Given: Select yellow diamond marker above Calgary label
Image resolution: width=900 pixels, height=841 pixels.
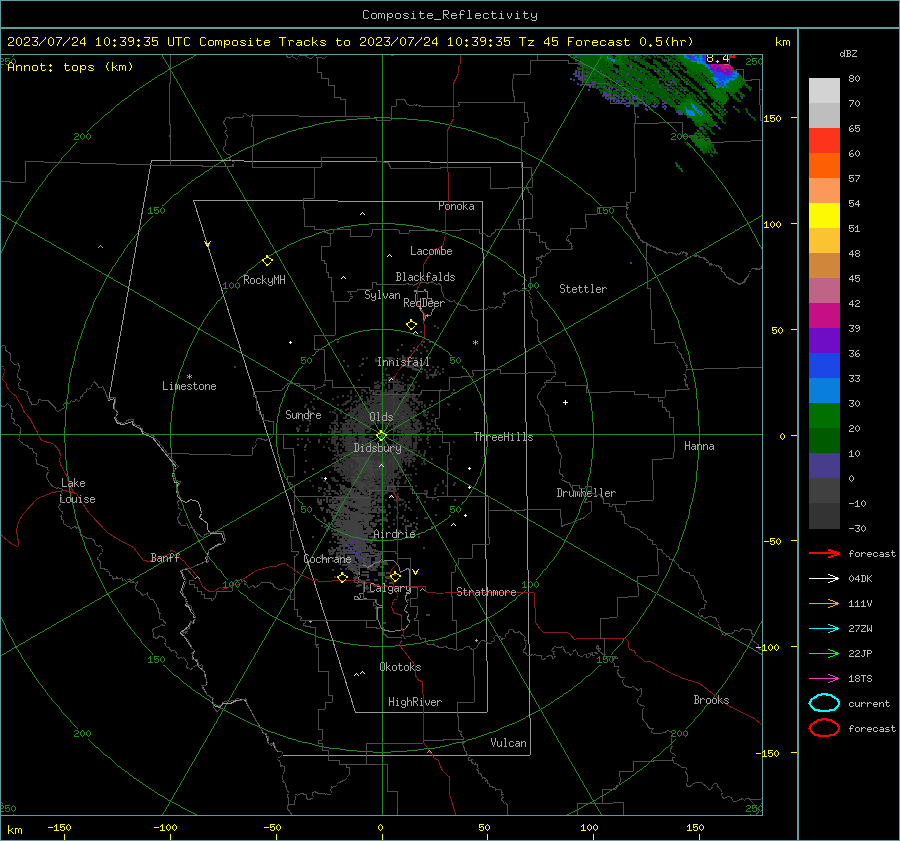Looking at the screenshot, I should pos(395,576).
